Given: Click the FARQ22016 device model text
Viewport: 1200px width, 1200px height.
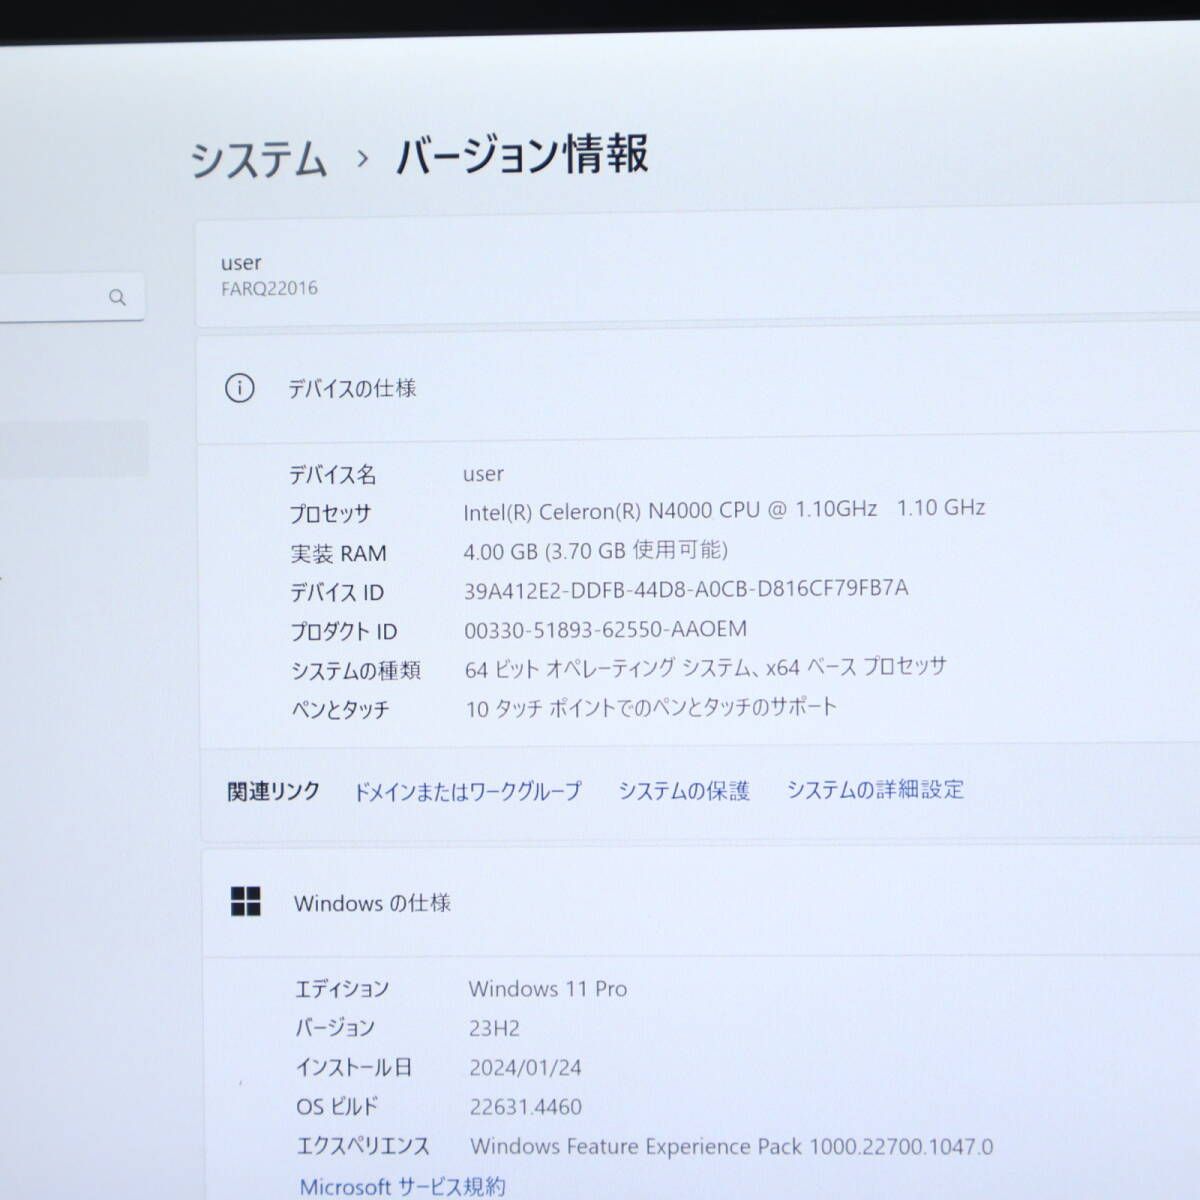Looking at the screenshot, I should point(269,288).
